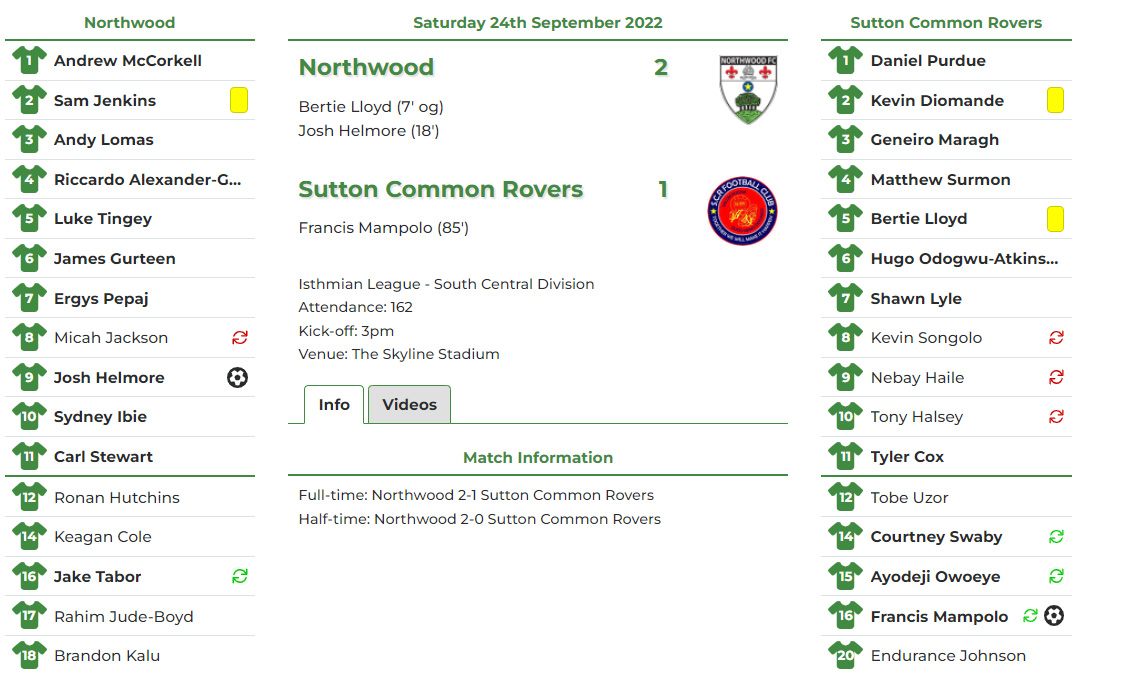The image size is (1139, 692).
Task: Click Sam Jenkins' yellow card icon
Action: 238,100
